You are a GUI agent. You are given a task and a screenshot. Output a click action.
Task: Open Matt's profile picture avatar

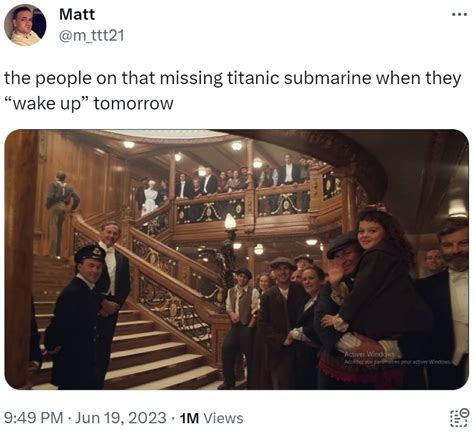click(25, 25)
